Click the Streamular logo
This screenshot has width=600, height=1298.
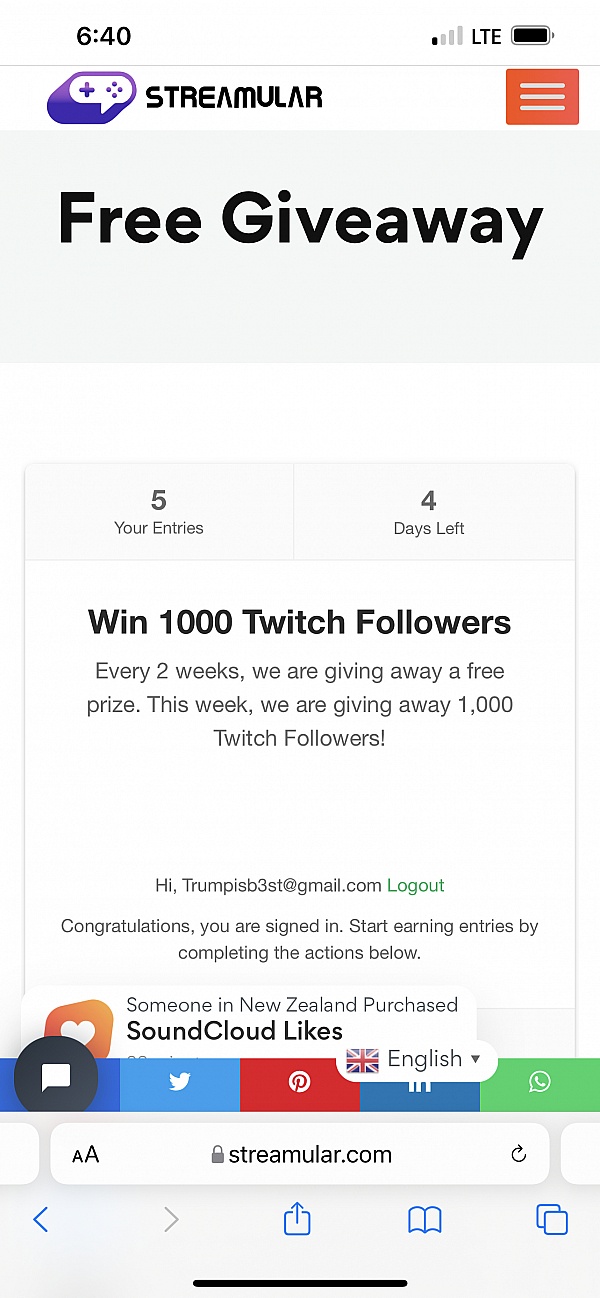(185, 97)
